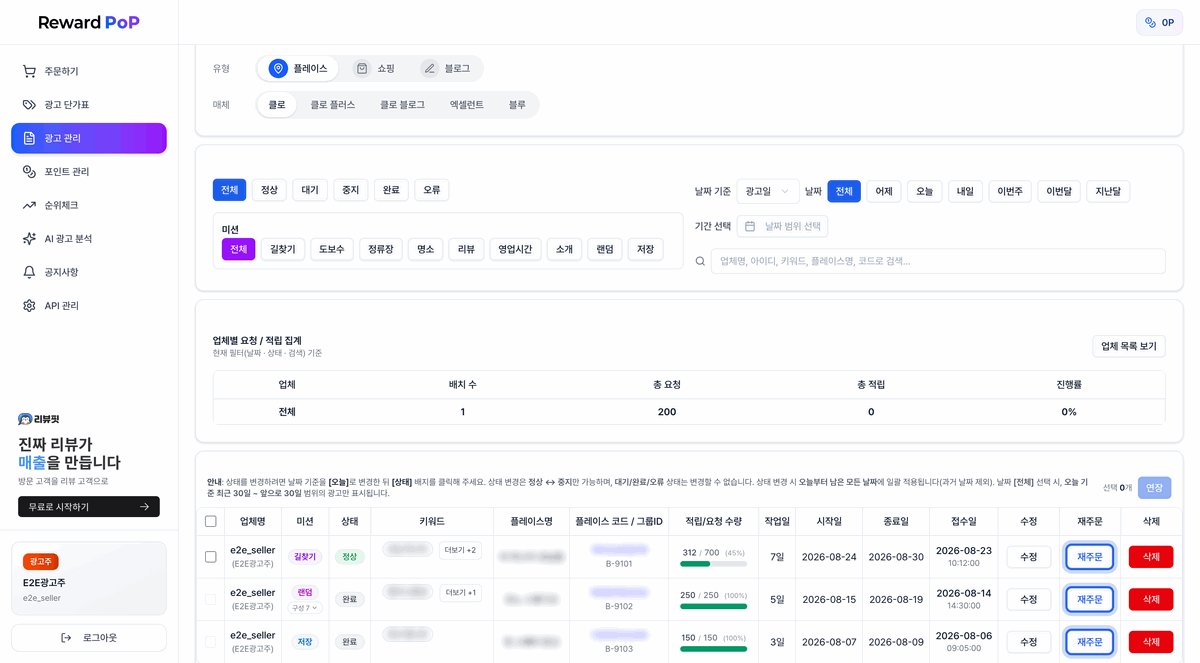Expand 더보기 +2 keywords
Viewport: 1200px width, 663px height.
[461, 550]
